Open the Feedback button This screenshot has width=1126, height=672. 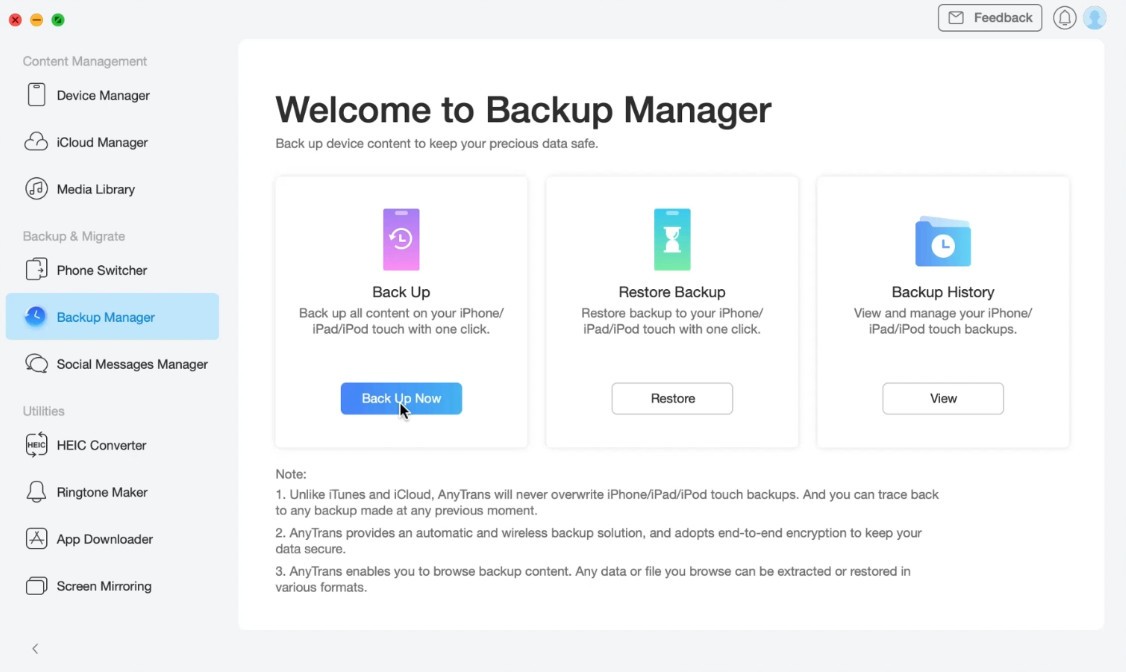tap(990, 18)
